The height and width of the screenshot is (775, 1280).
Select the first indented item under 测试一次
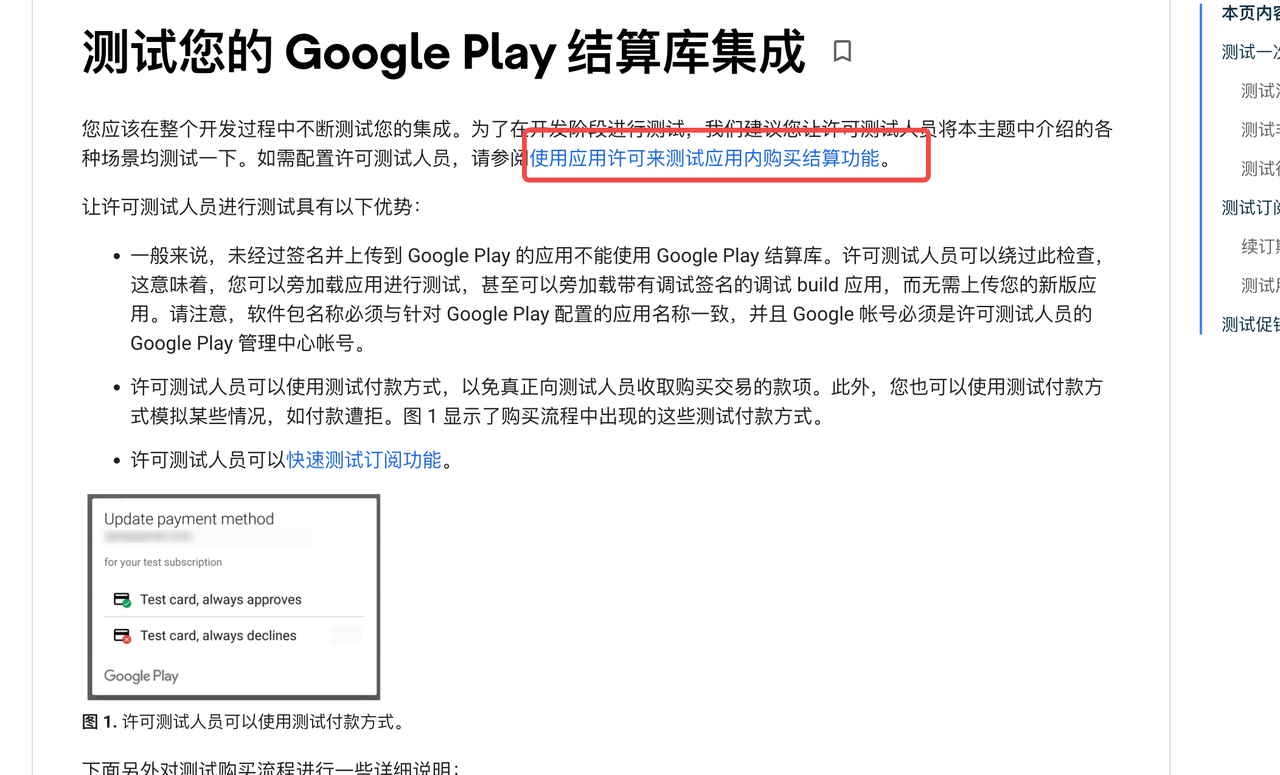pos(1261,91)
